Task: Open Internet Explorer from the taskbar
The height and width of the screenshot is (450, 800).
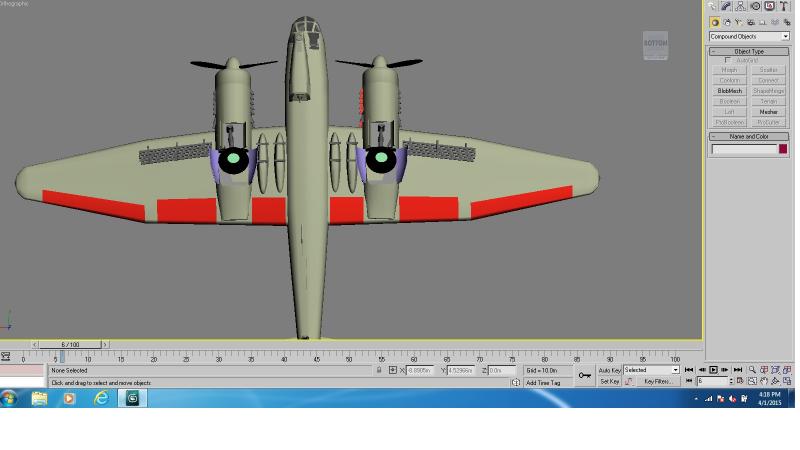Action: [x=101, y=398]
